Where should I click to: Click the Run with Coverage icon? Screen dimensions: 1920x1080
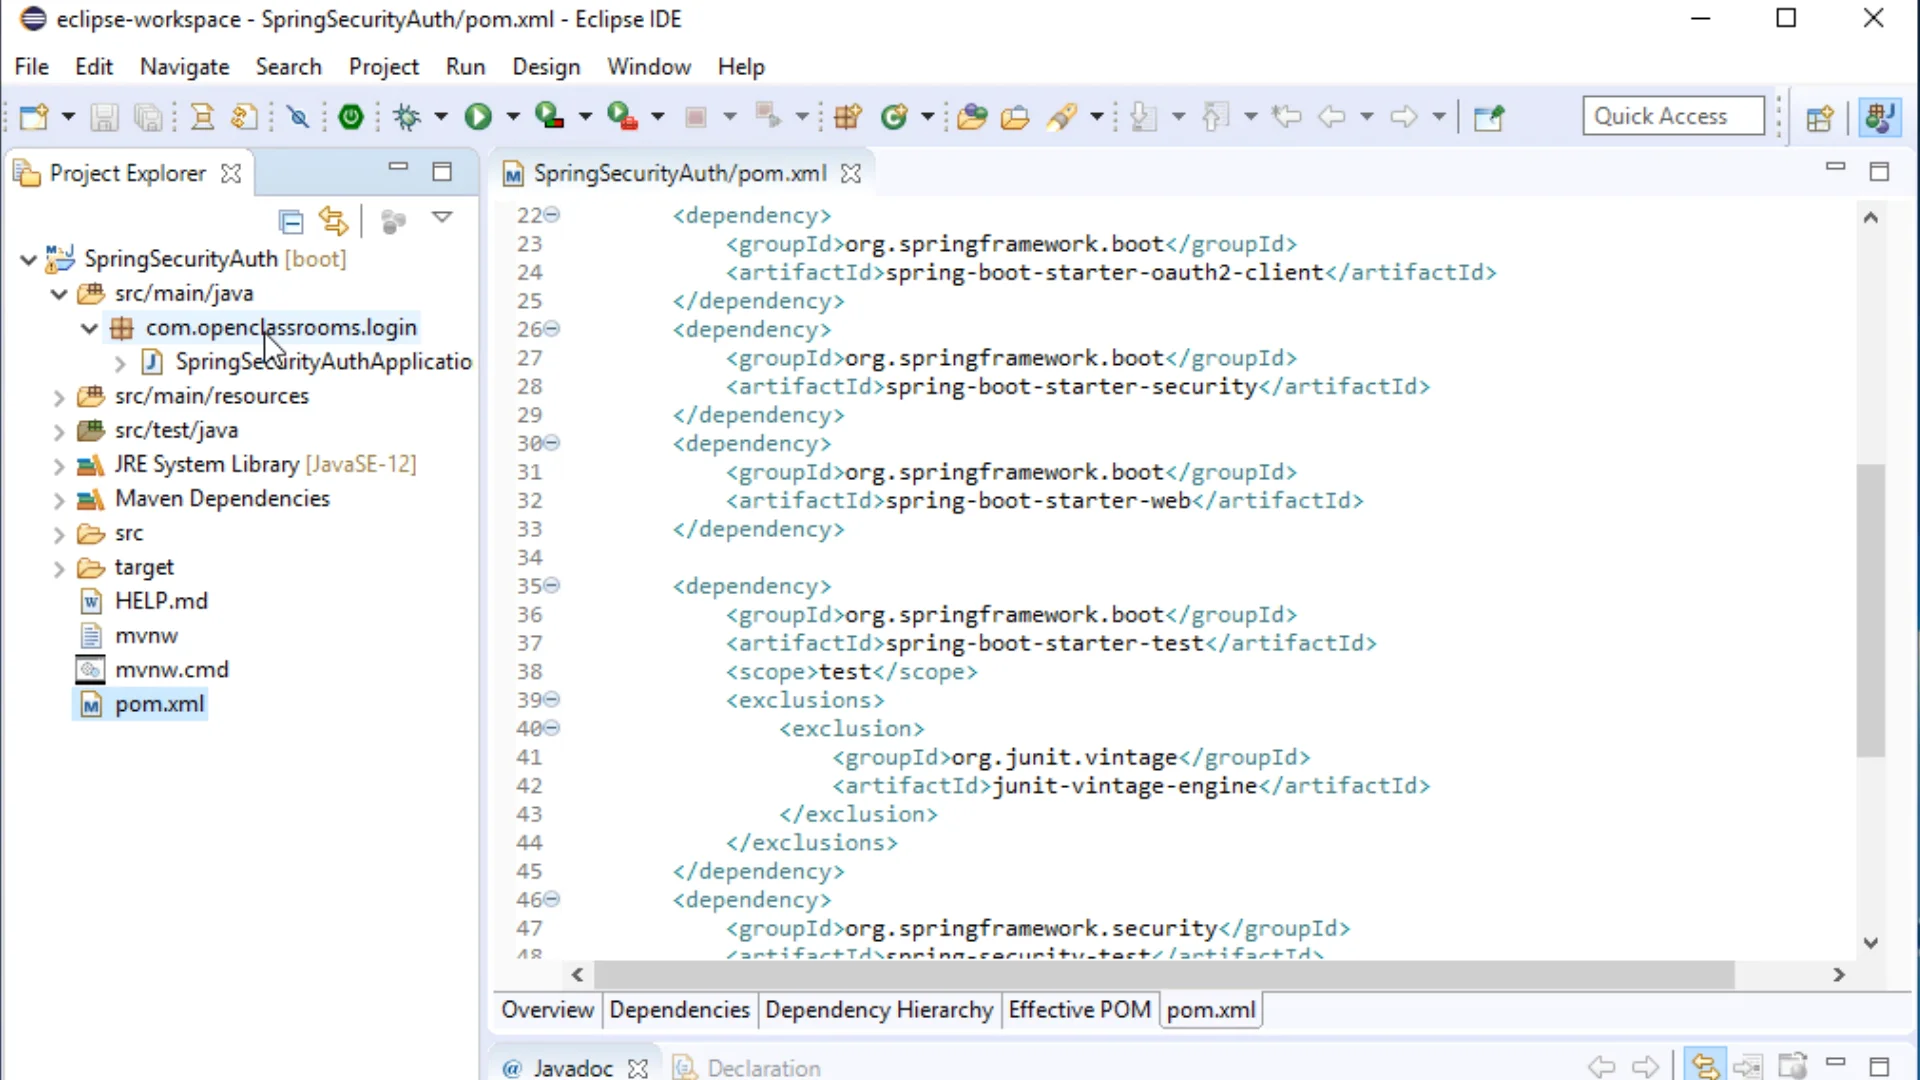[x=549, y=117]
